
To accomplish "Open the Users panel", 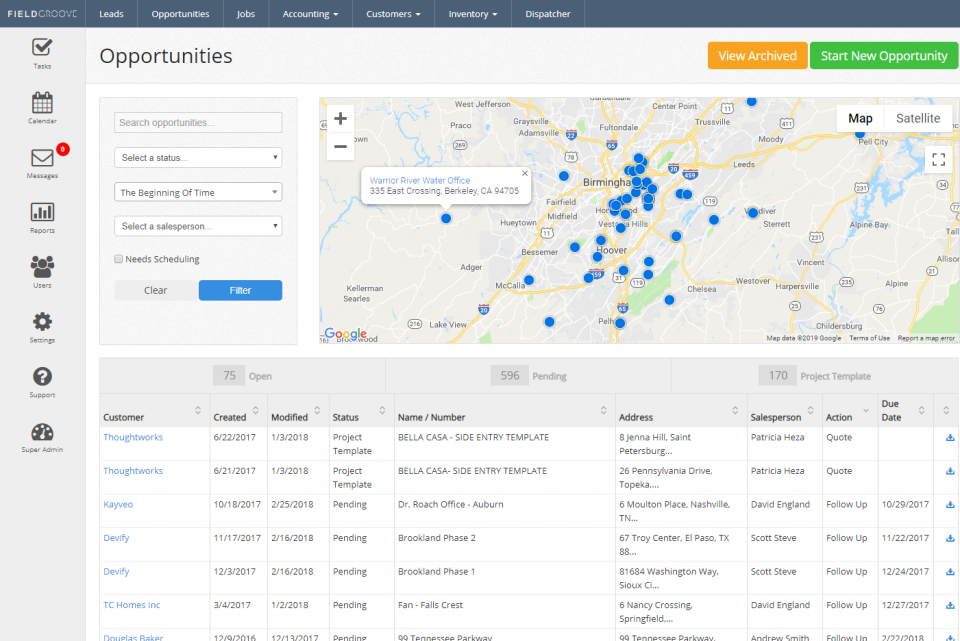I will click(x=41, y=270).
